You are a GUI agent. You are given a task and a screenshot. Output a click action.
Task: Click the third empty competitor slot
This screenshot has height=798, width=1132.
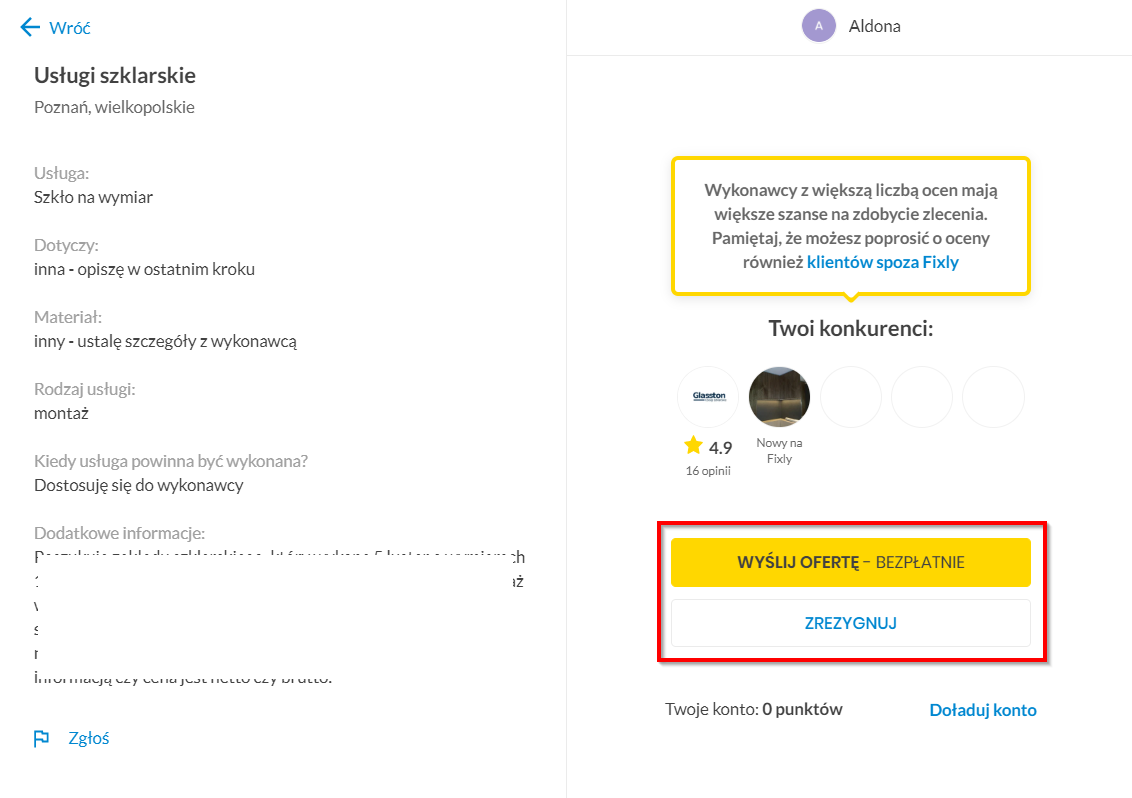[850, 396]
